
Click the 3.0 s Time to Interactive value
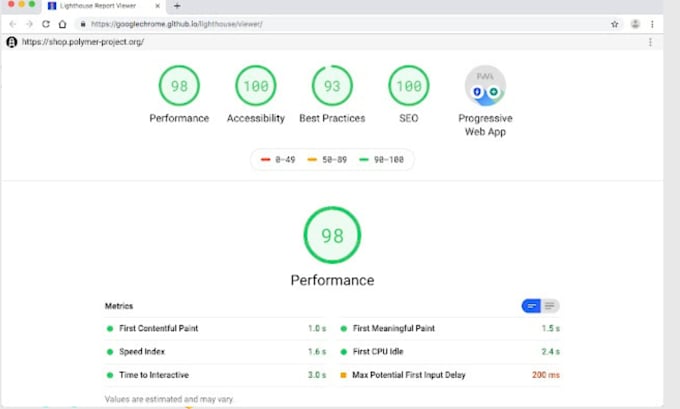click(x=317, y=375)
